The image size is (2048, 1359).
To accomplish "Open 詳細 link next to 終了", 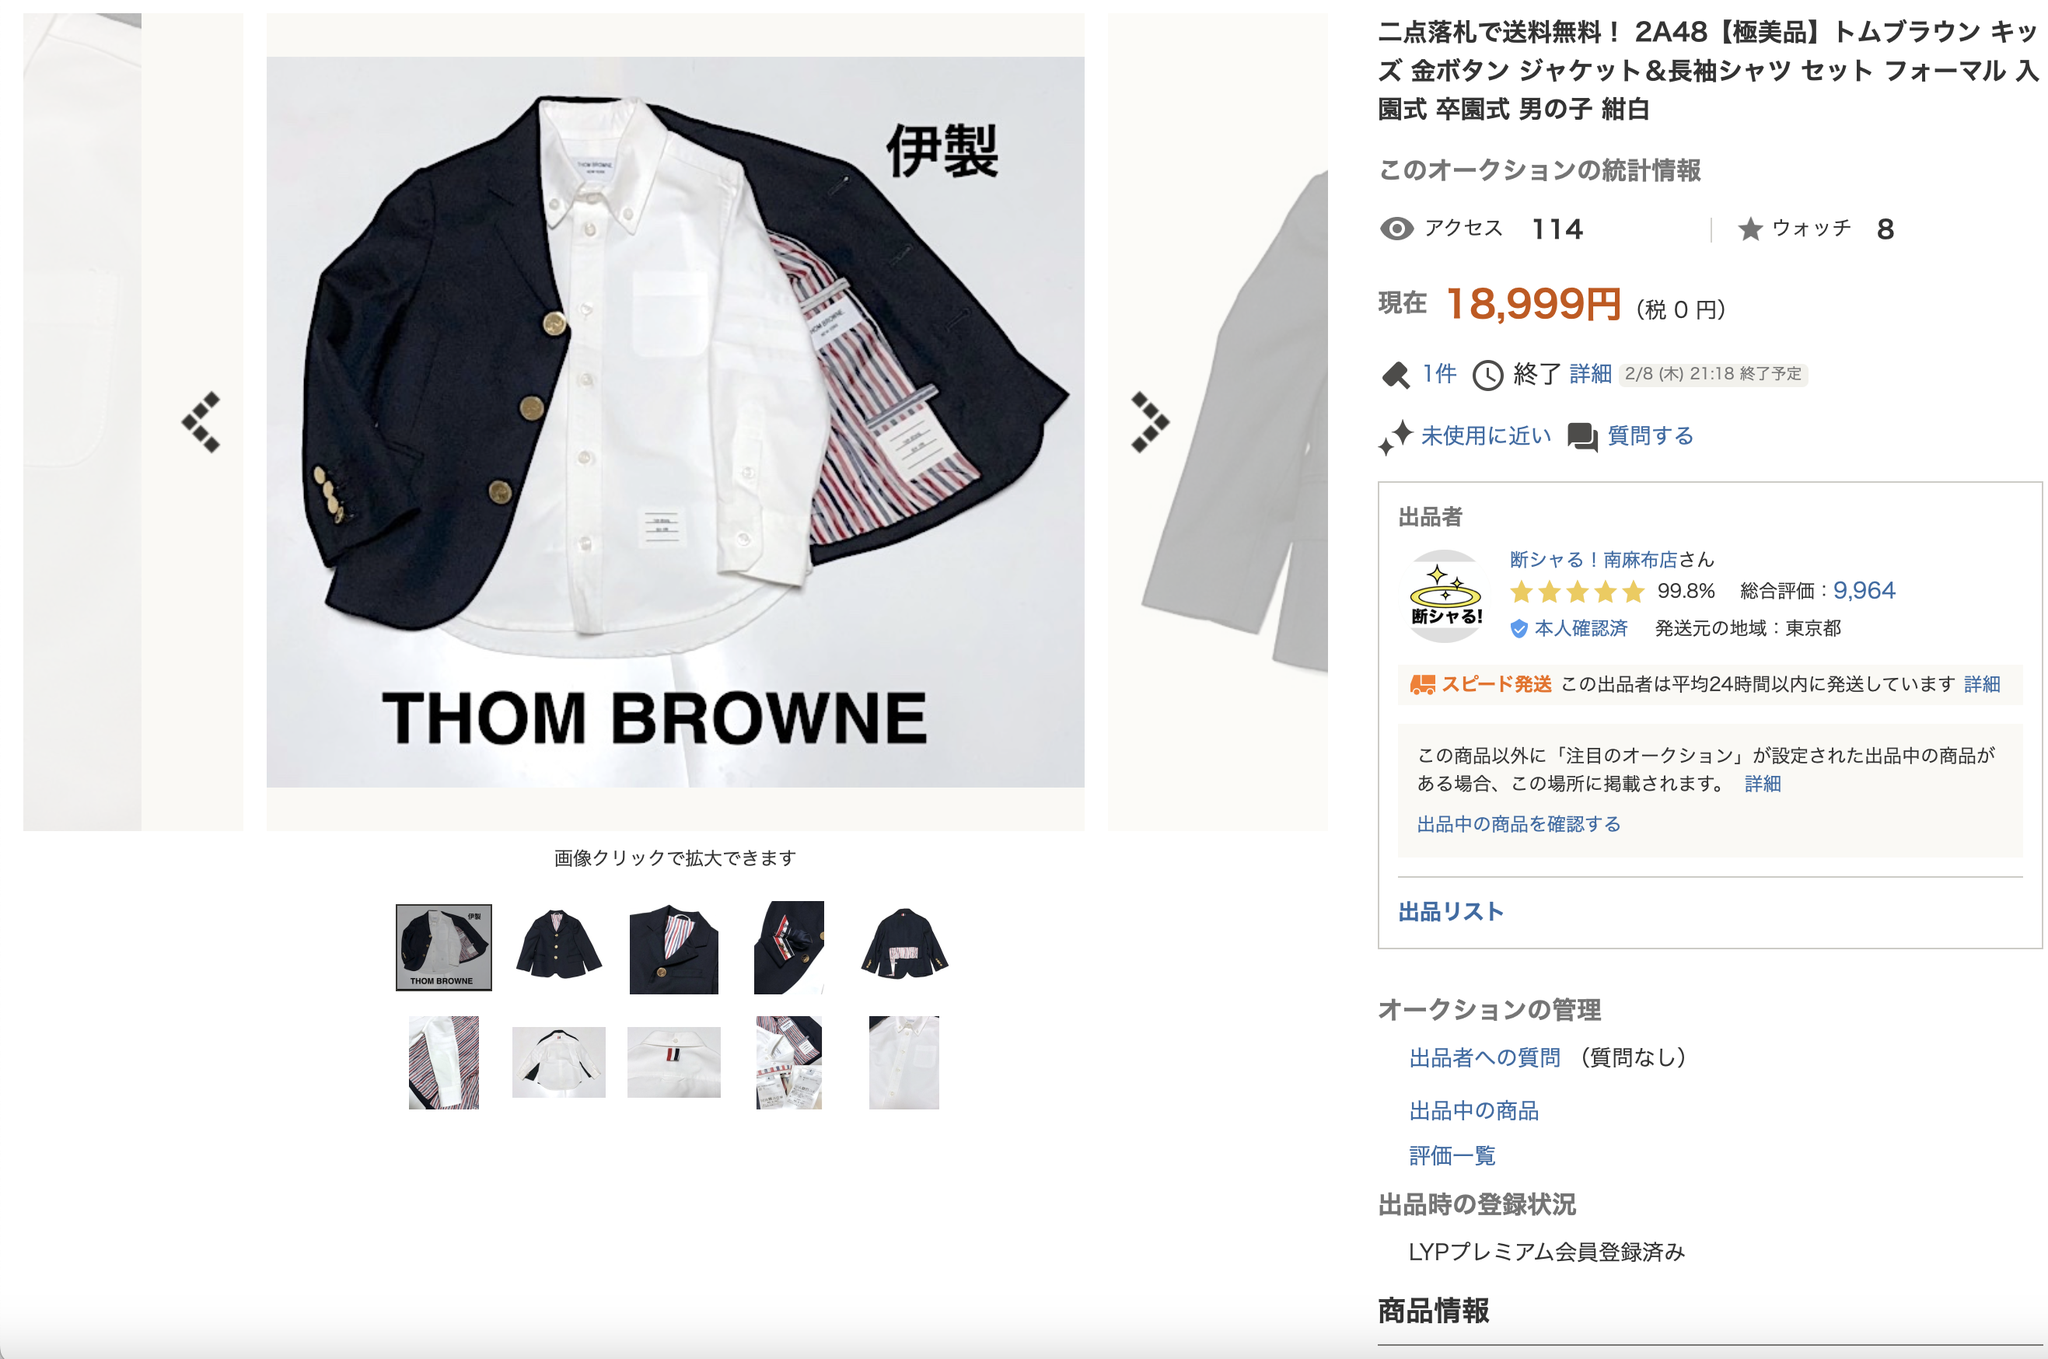I will (x=1590, y=374).
